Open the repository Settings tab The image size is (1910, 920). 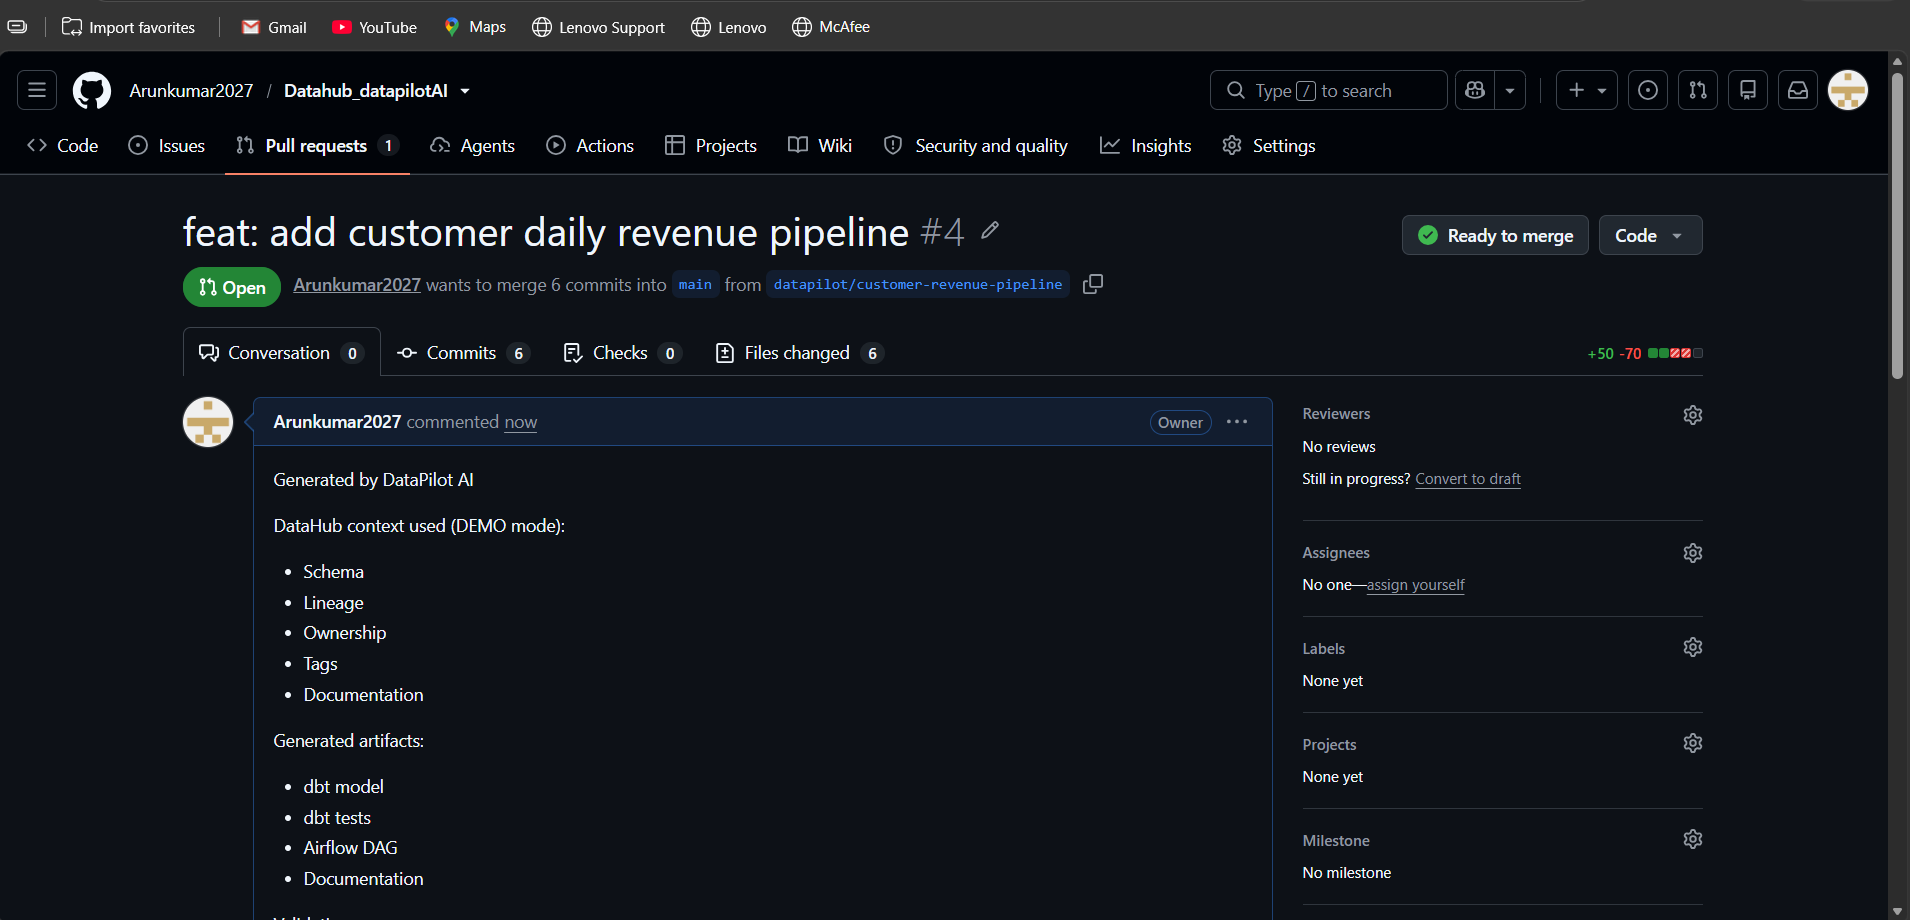(x=1269, y=146)
